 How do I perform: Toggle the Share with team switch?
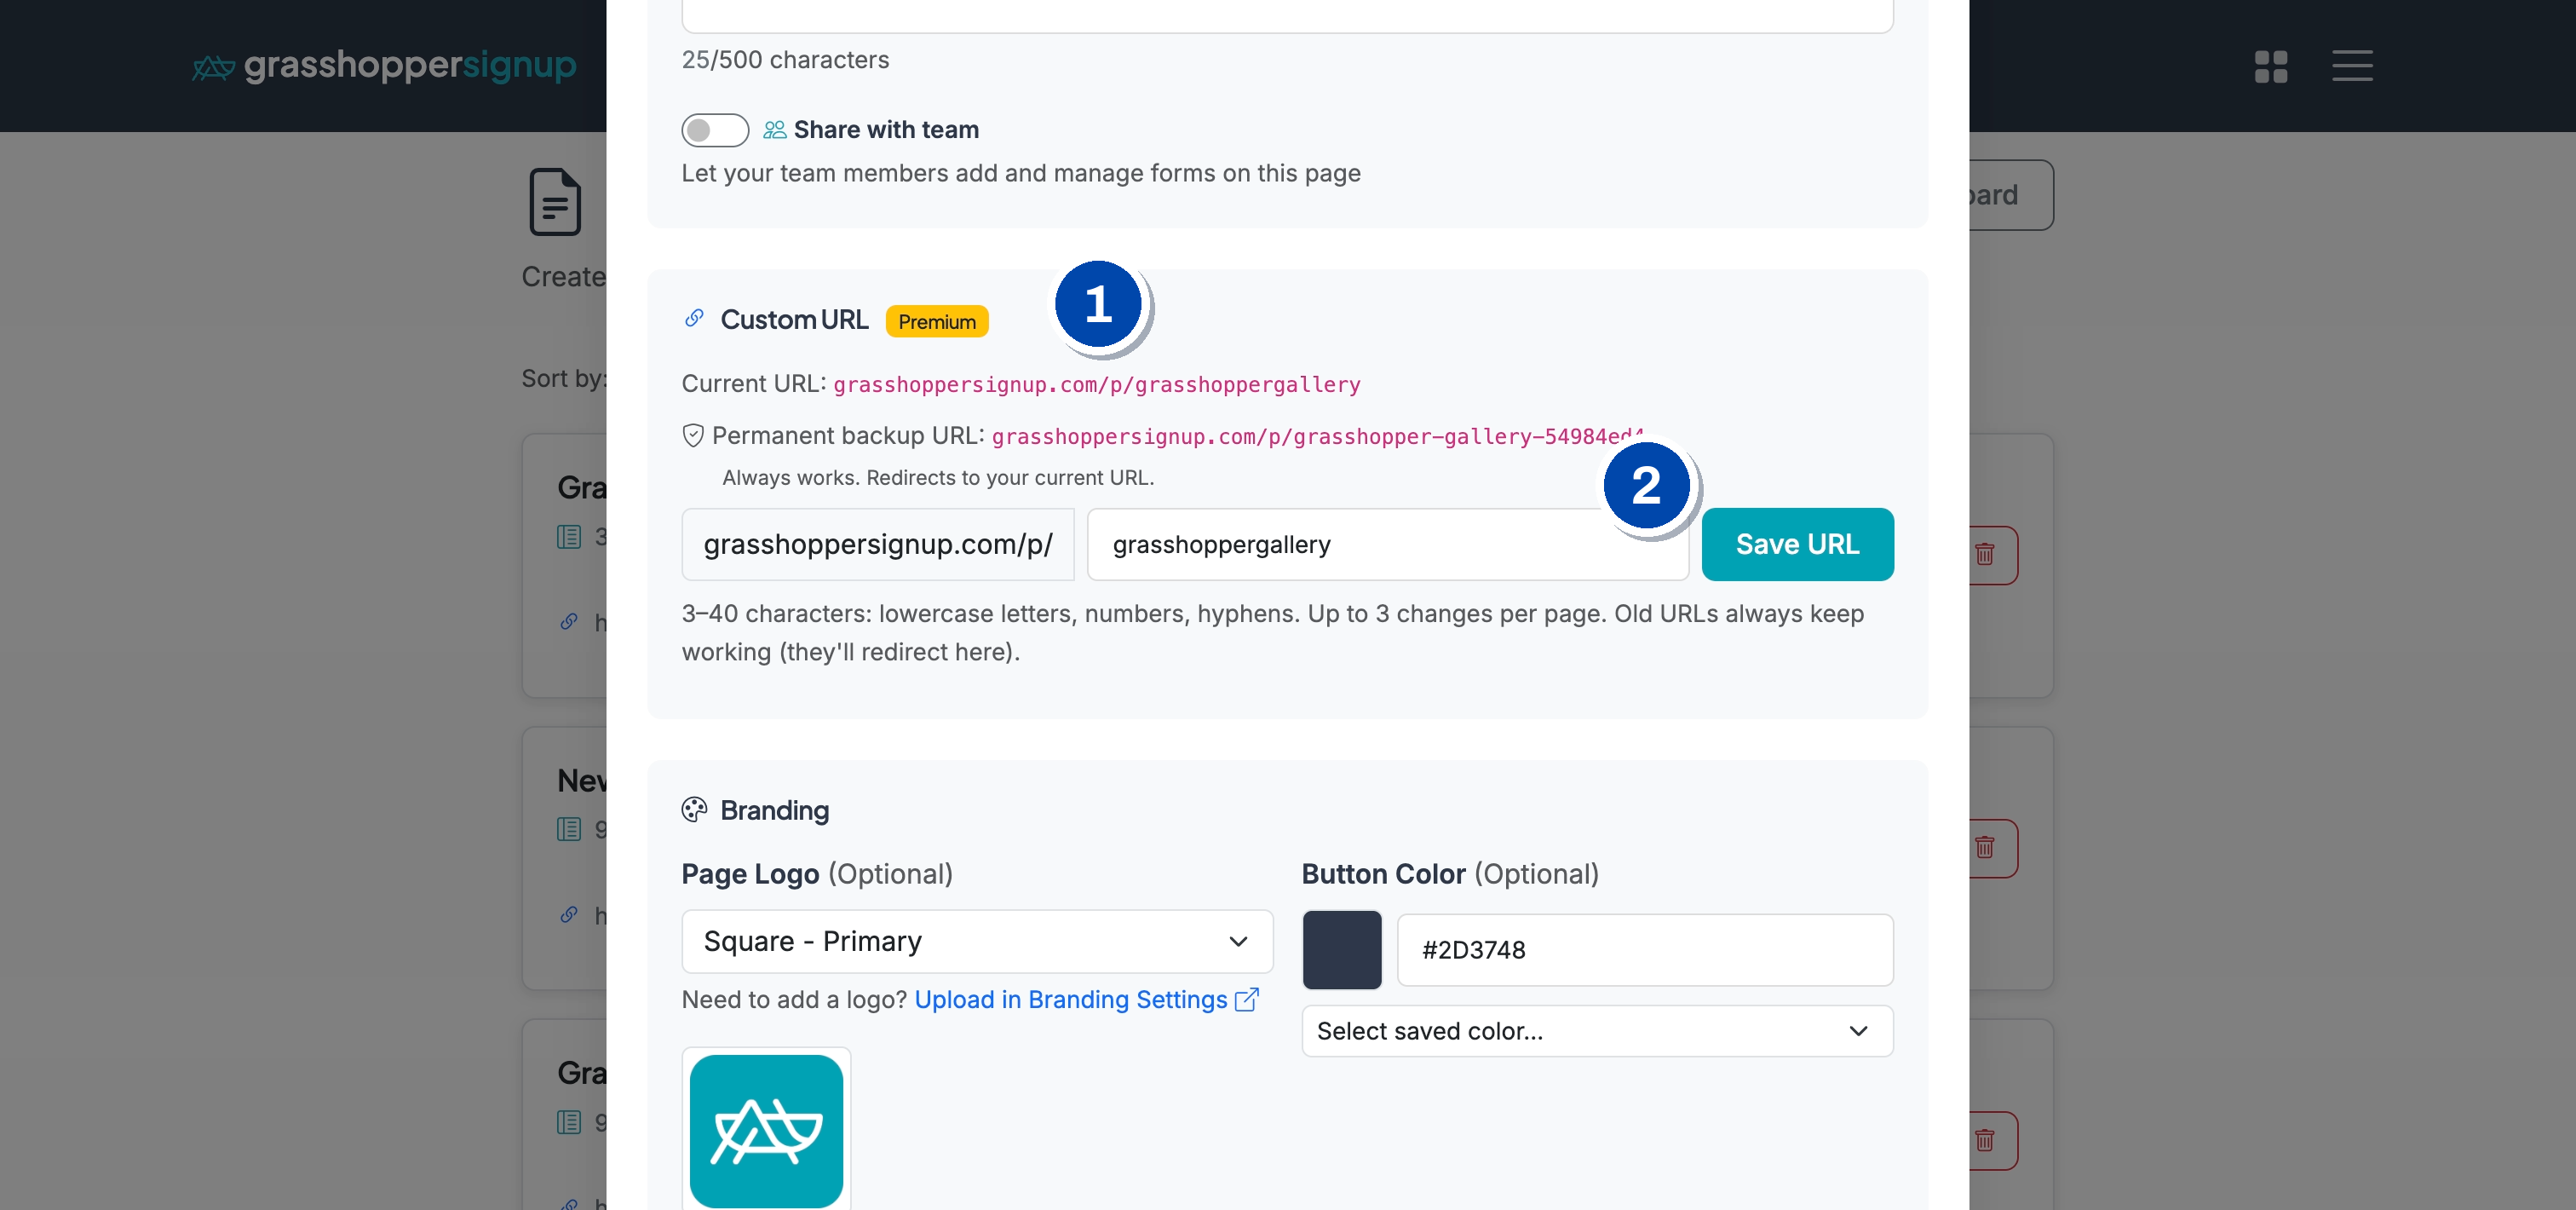pyautogui.click(x=715, y=130)
